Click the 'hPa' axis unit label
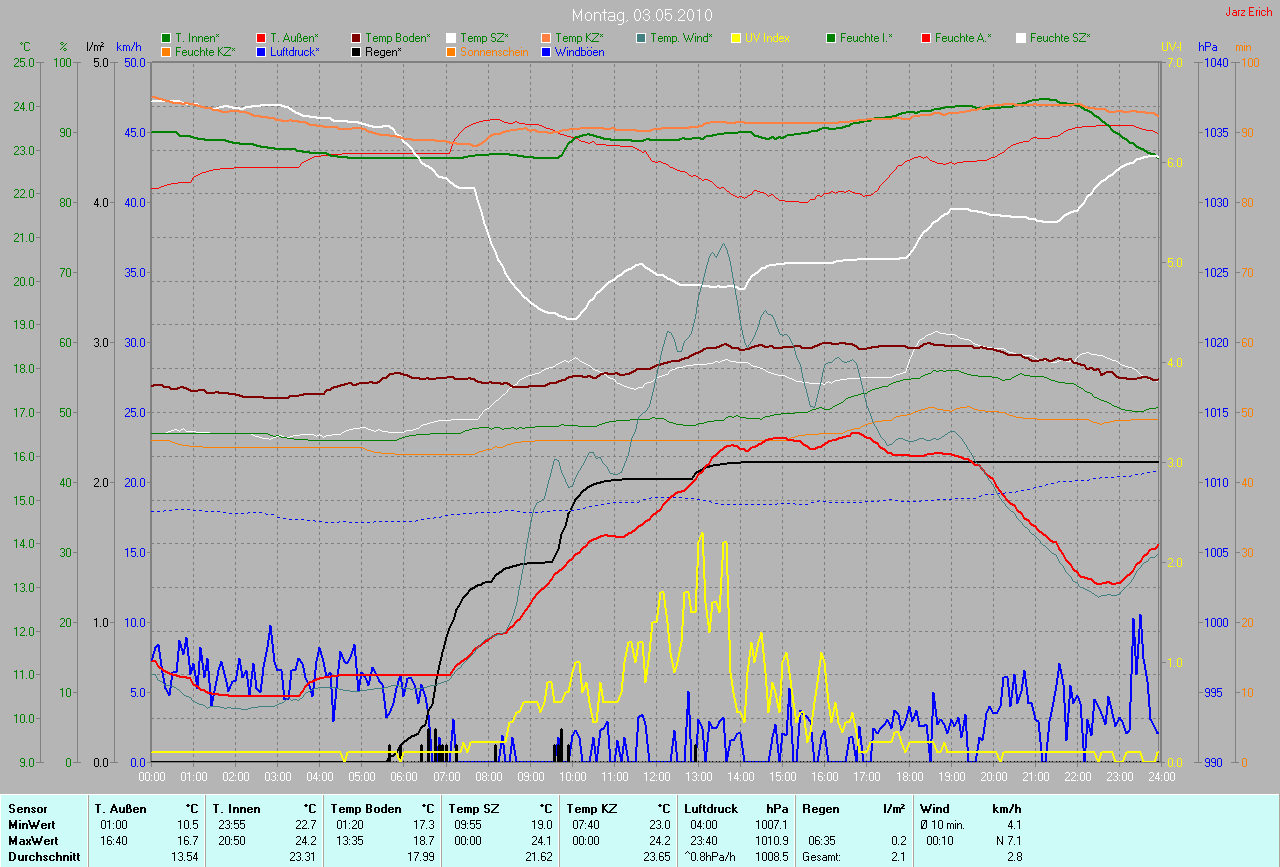The height and width of the screenshot is (867, 1280). click(x=1209, y=47)
